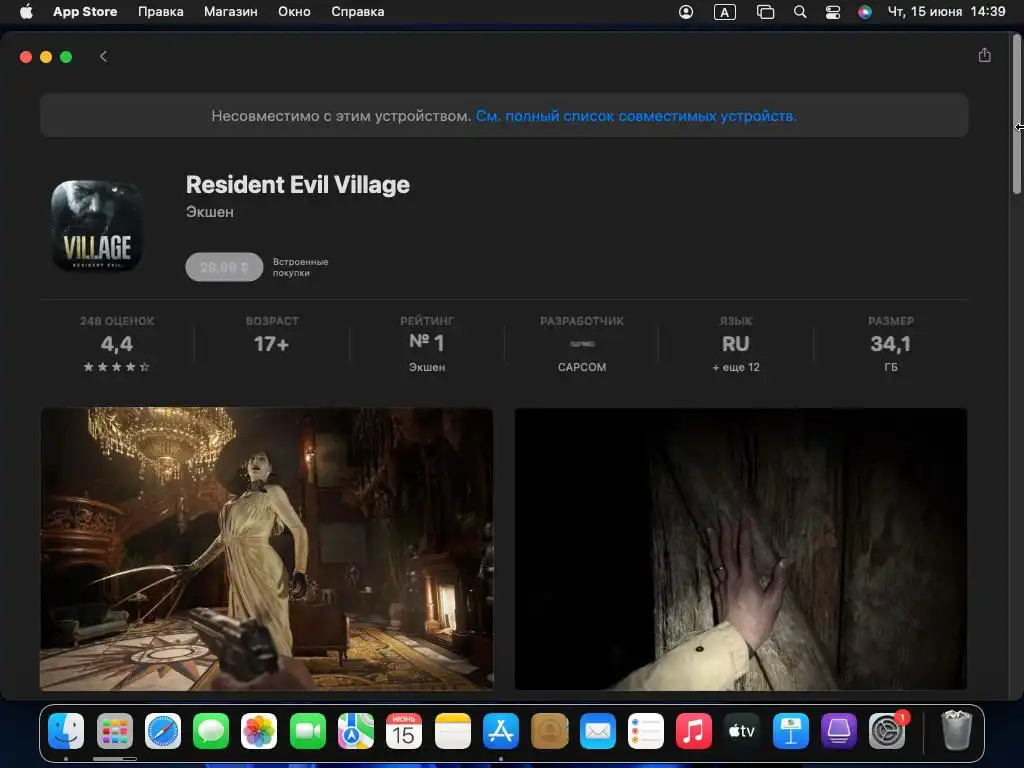1024x768 pixels.
Task: Click the window's vertical scrollbar
Action: [x=1016, y=114]
